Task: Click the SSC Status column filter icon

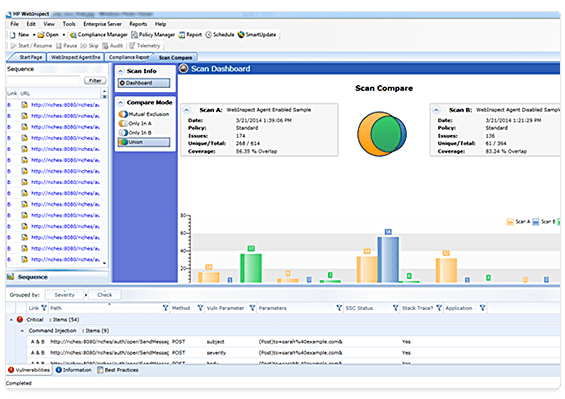Action: [396, 308]
